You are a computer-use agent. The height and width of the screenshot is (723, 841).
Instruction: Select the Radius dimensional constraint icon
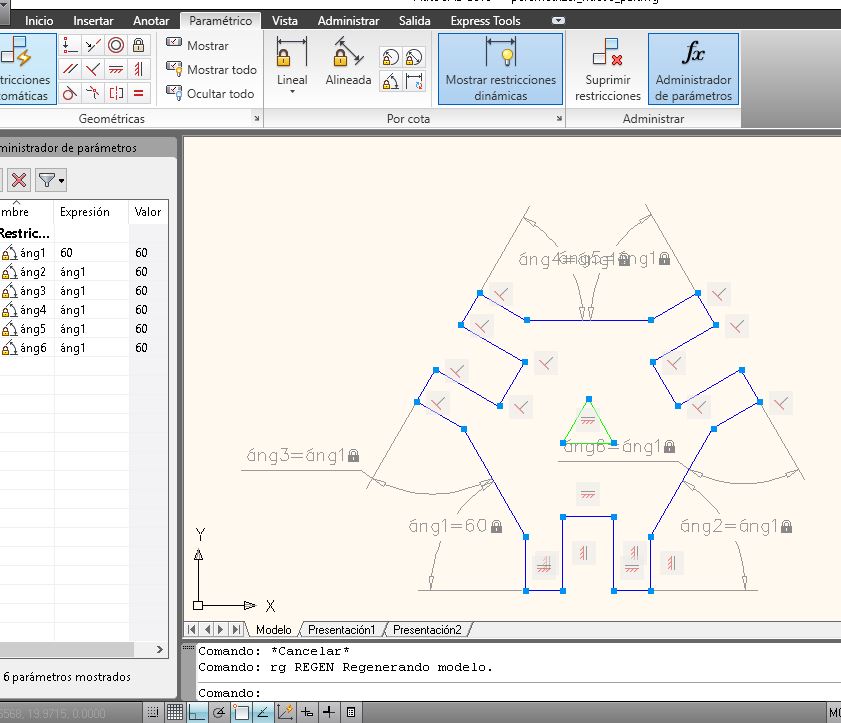click(x=390, y=57)
